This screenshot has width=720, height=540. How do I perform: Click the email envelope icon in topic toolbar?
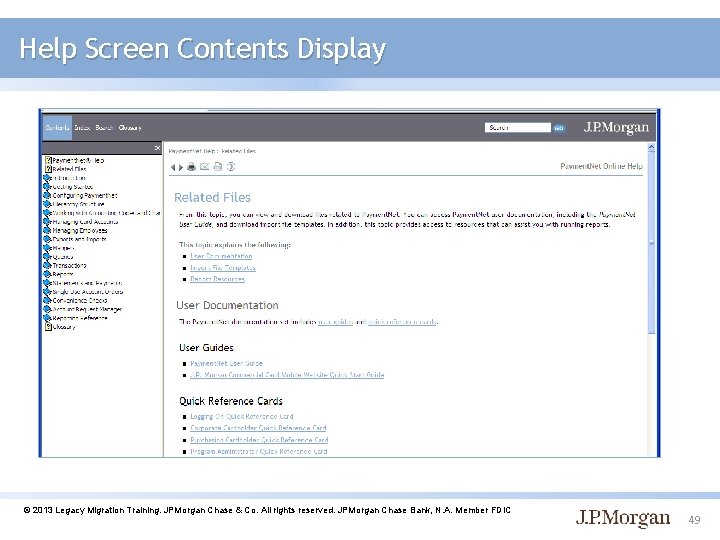(x=204, y=167)
